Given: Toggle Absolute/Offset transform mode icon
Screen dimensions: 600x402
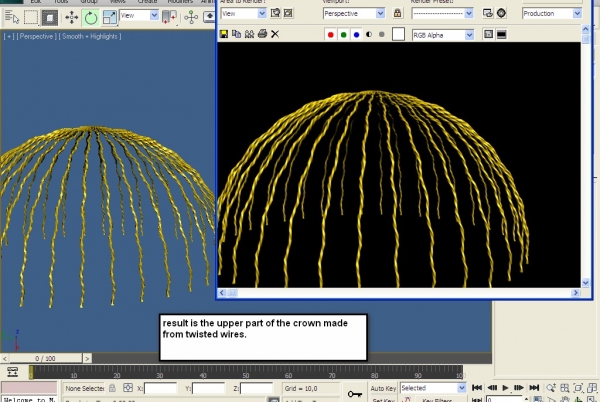Looking at the screenshot, I should click(128, 388).
